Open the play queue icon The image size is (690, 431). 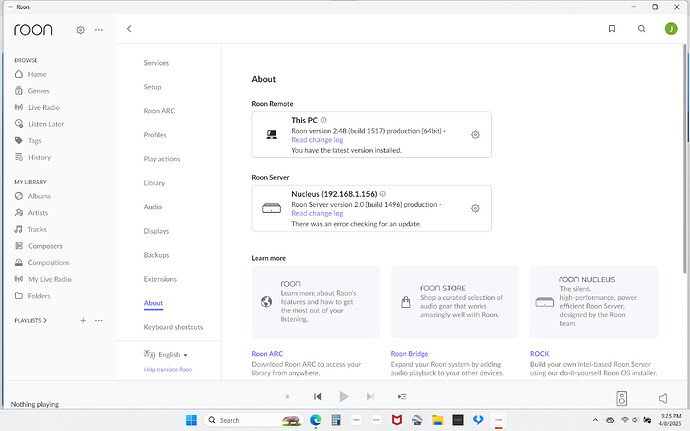(x=402, y=397)
